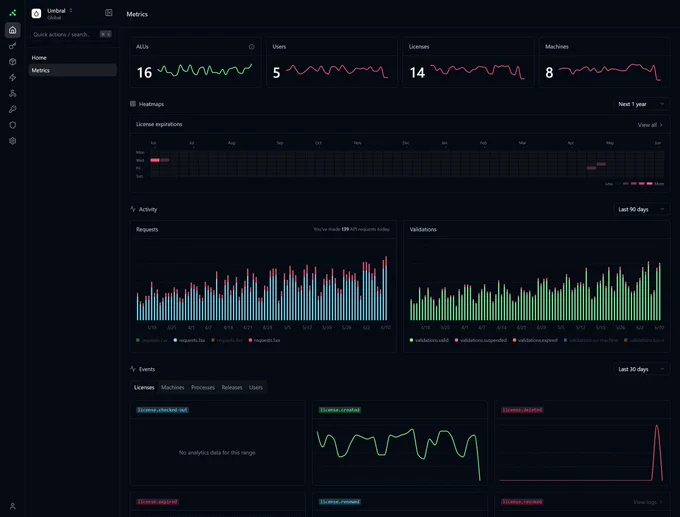
Task: Click the Heatmaps section grid icon
Action: point(133,104)
